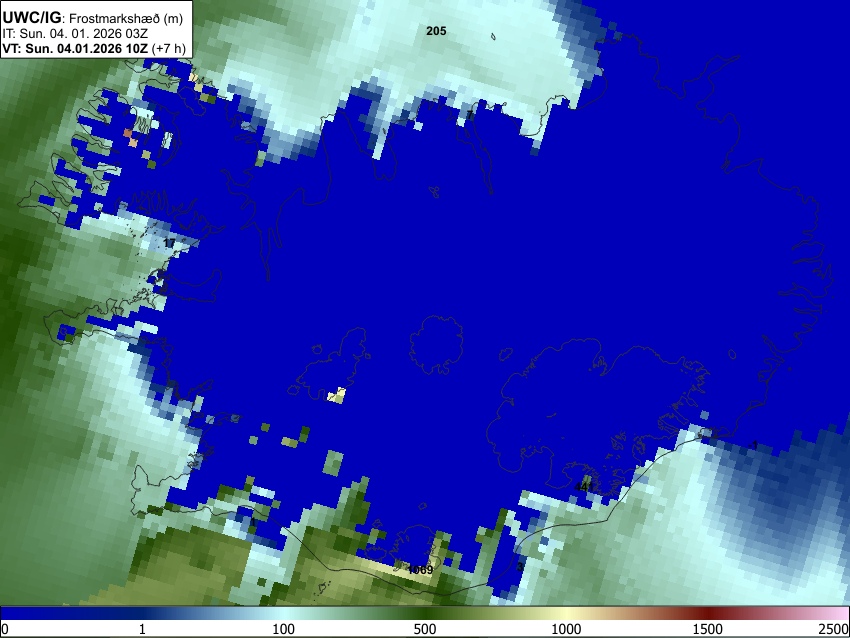Click the "205" value label on the map
The height and width of the screenshot is (638, 850).
(x=436, y=31)
